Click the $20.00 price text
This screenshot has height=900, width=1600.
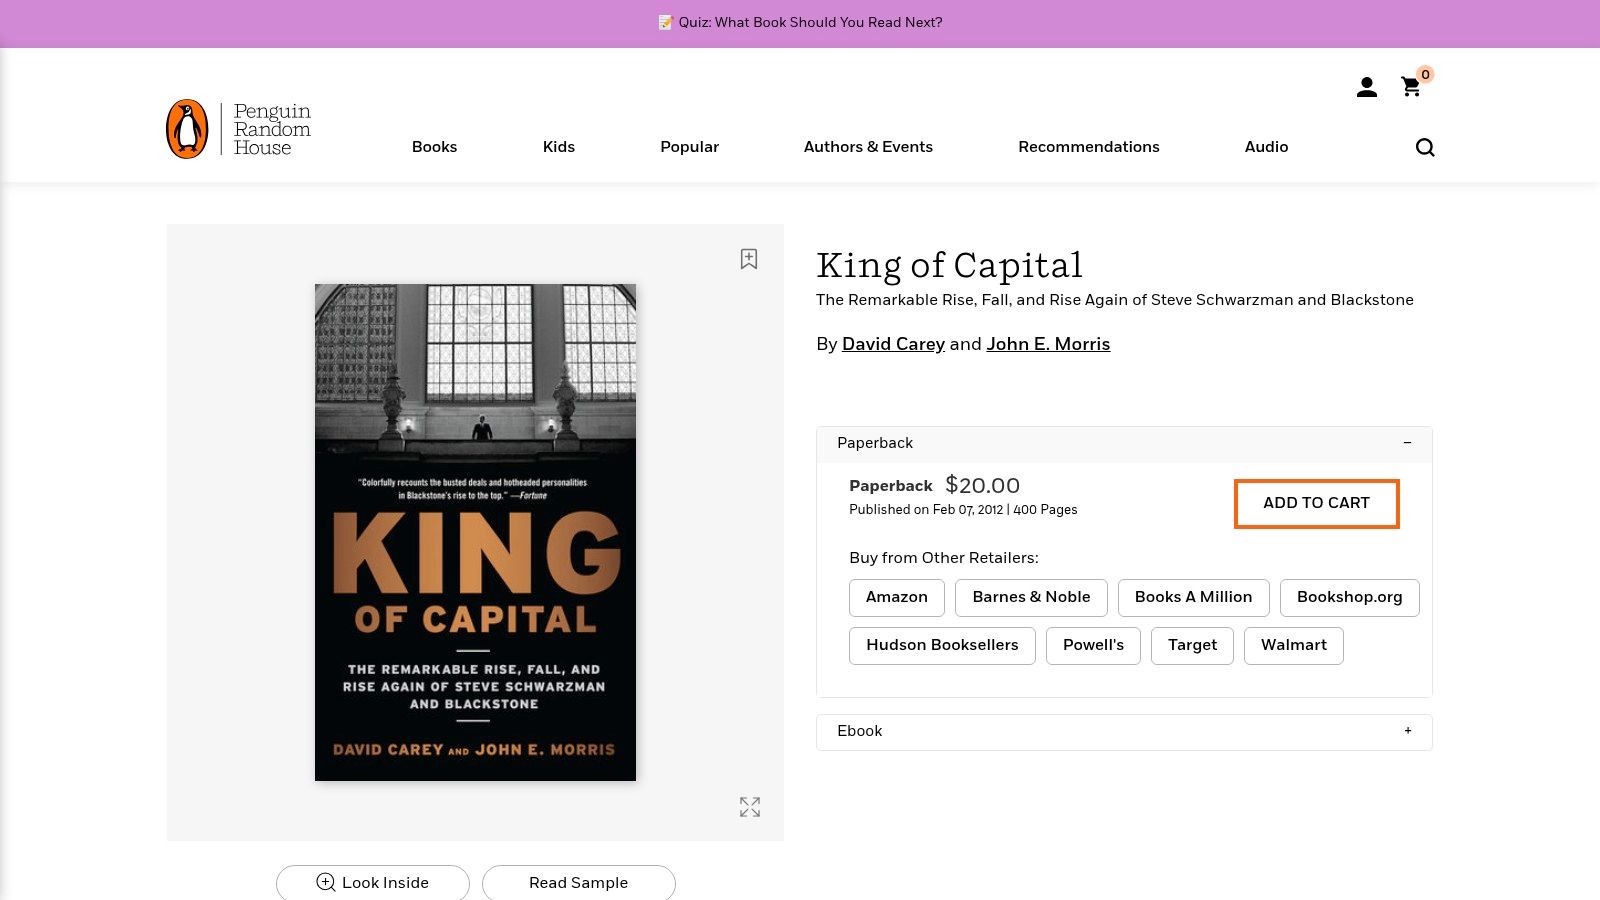tap(982, 486)
